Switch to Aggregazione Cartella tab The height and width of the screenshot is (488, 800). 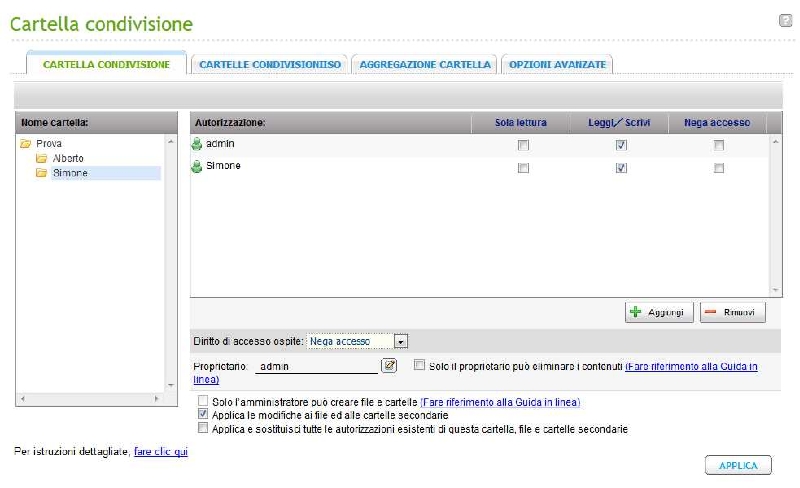point(425,64)
